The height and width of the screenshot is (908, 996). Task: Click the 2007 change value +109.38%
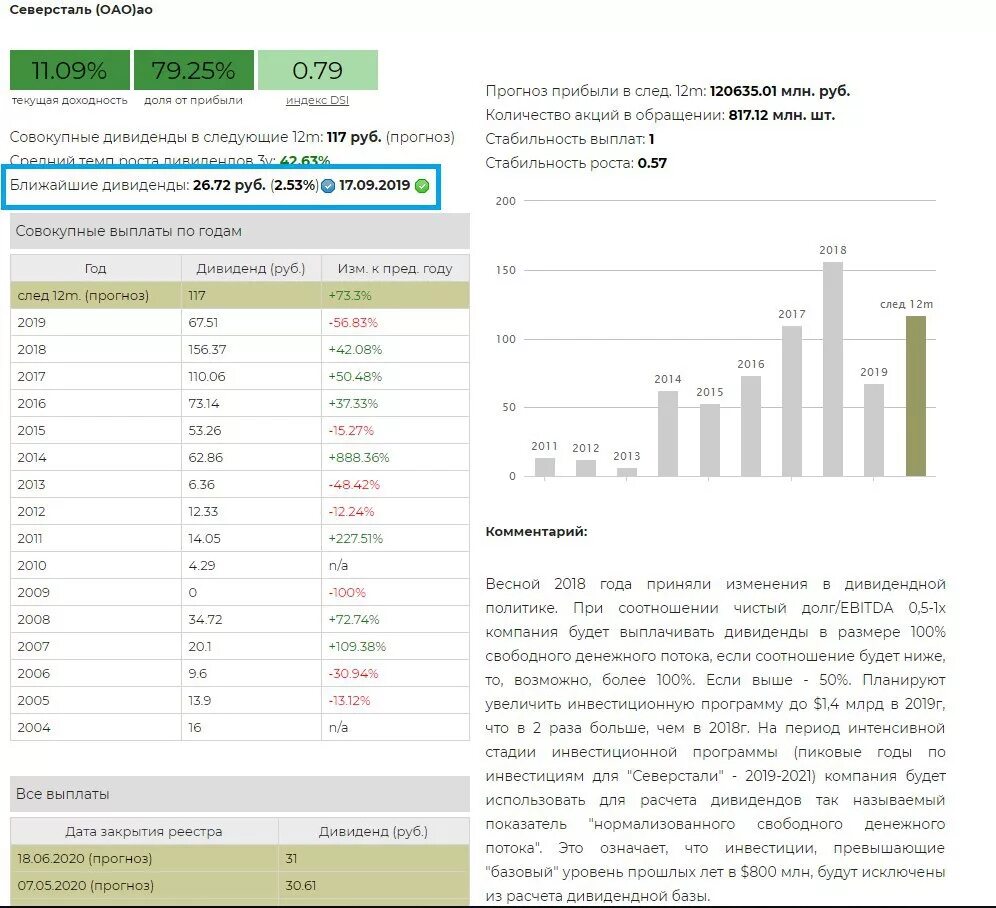(x=357, y=646)
